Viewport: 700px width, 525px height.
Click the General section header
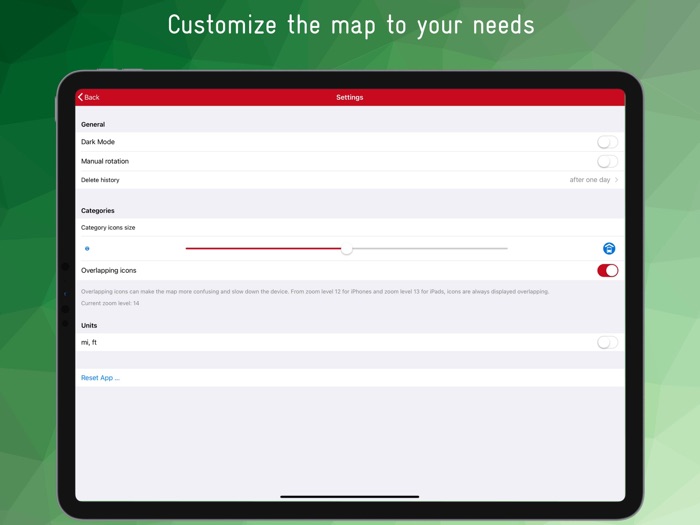(93, 125)
